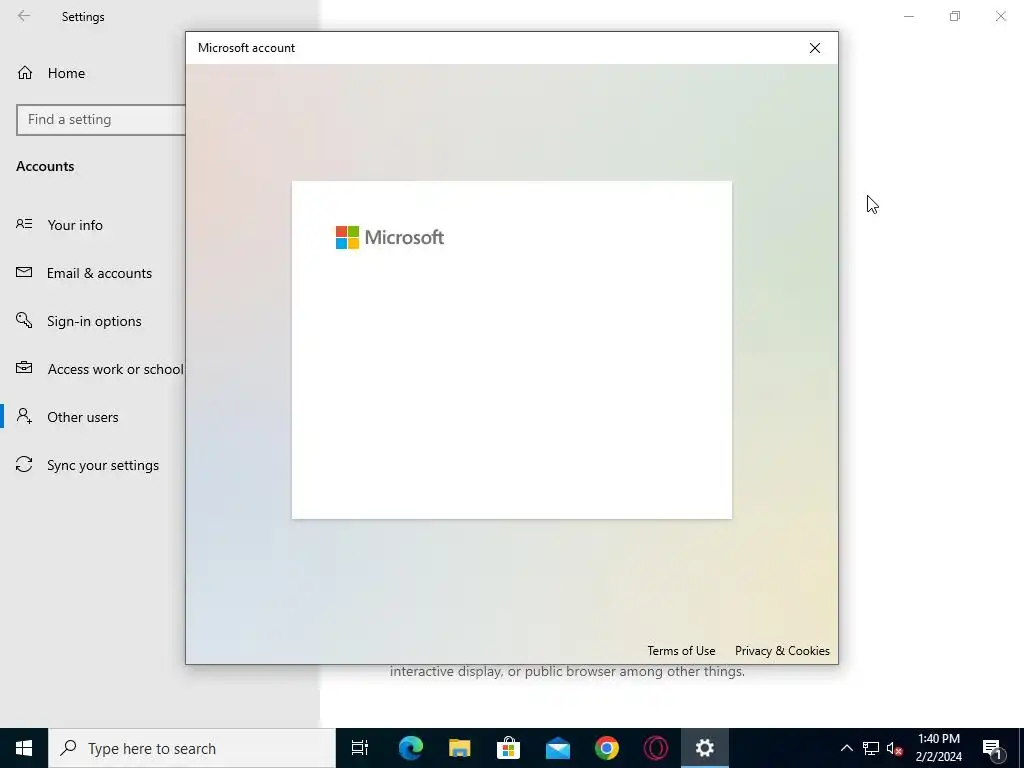The height and width of the screenshot is (768, 1024).
Task: Go to Settings Home
Action: pyautogui.click(x=66, y=73)
